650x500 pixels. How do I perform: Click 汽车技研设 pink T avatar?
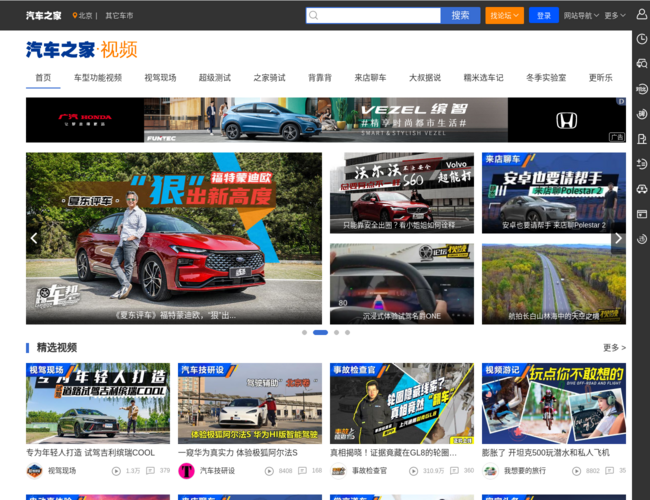point(186,471)
